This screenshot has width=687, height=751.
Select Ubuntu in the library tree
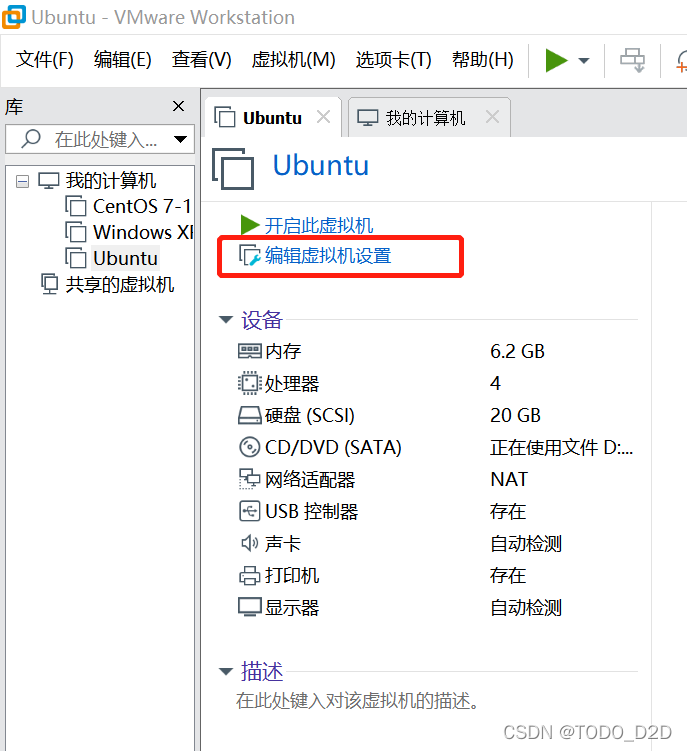coord(125,258)
